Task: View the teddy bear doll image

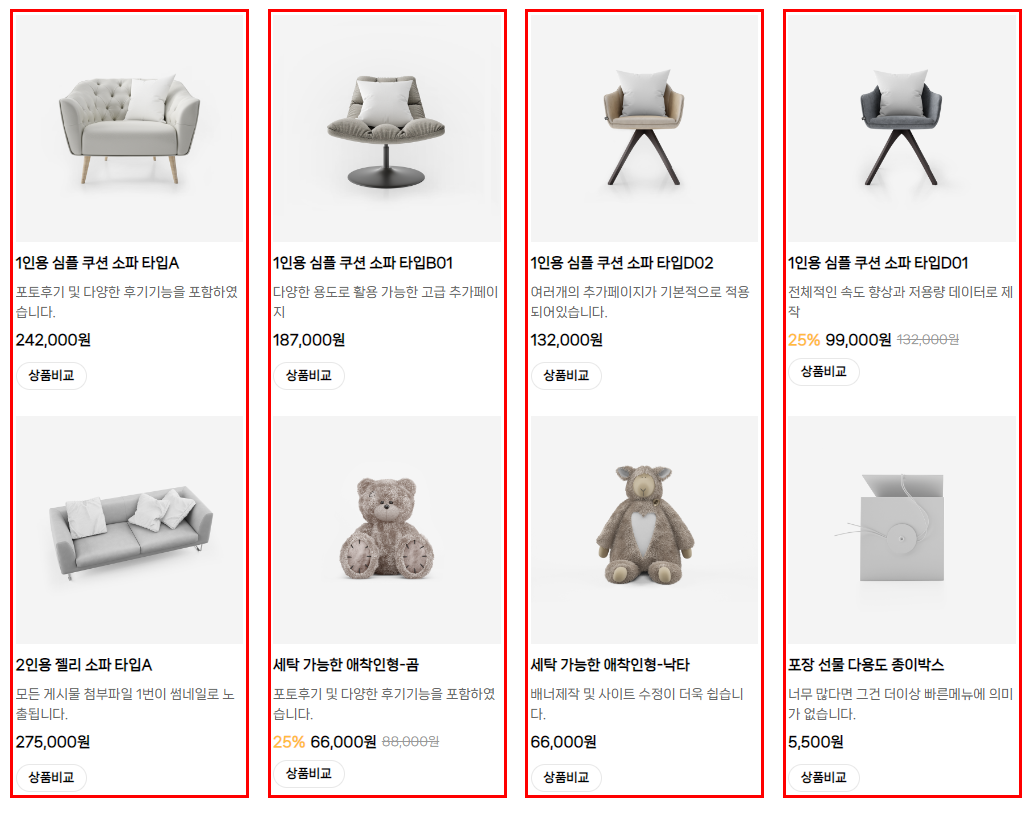Action: (387, 530)
